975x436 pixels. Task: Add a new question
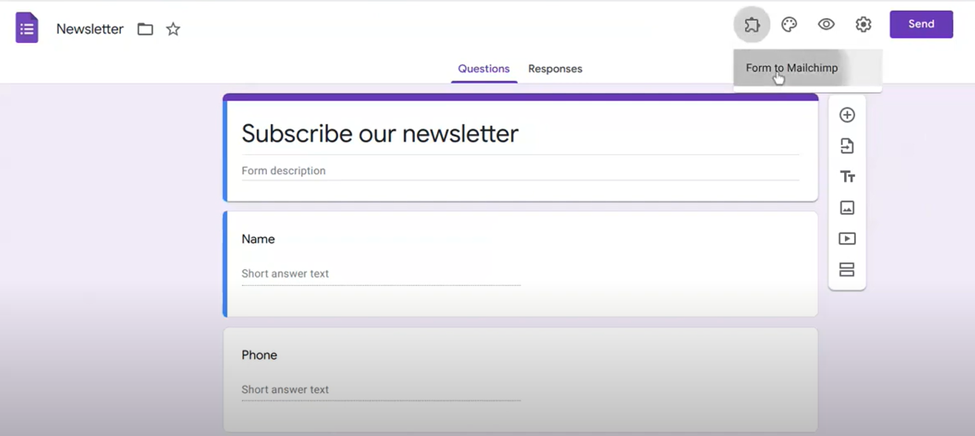point(847,115)
